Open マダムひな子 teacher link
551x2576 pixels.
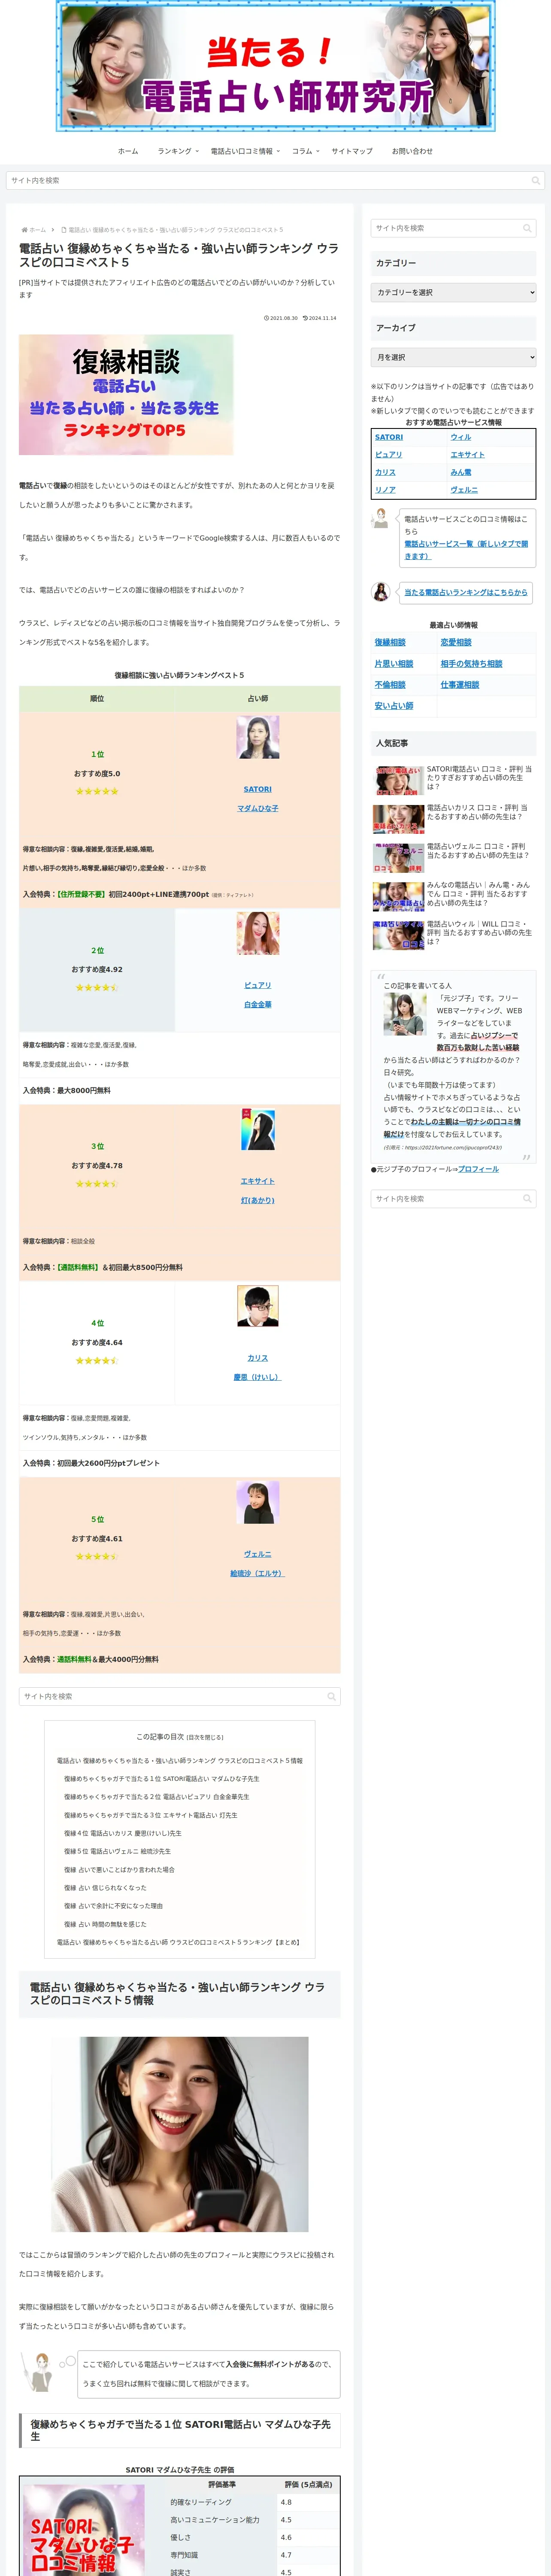tap(258, 809)
